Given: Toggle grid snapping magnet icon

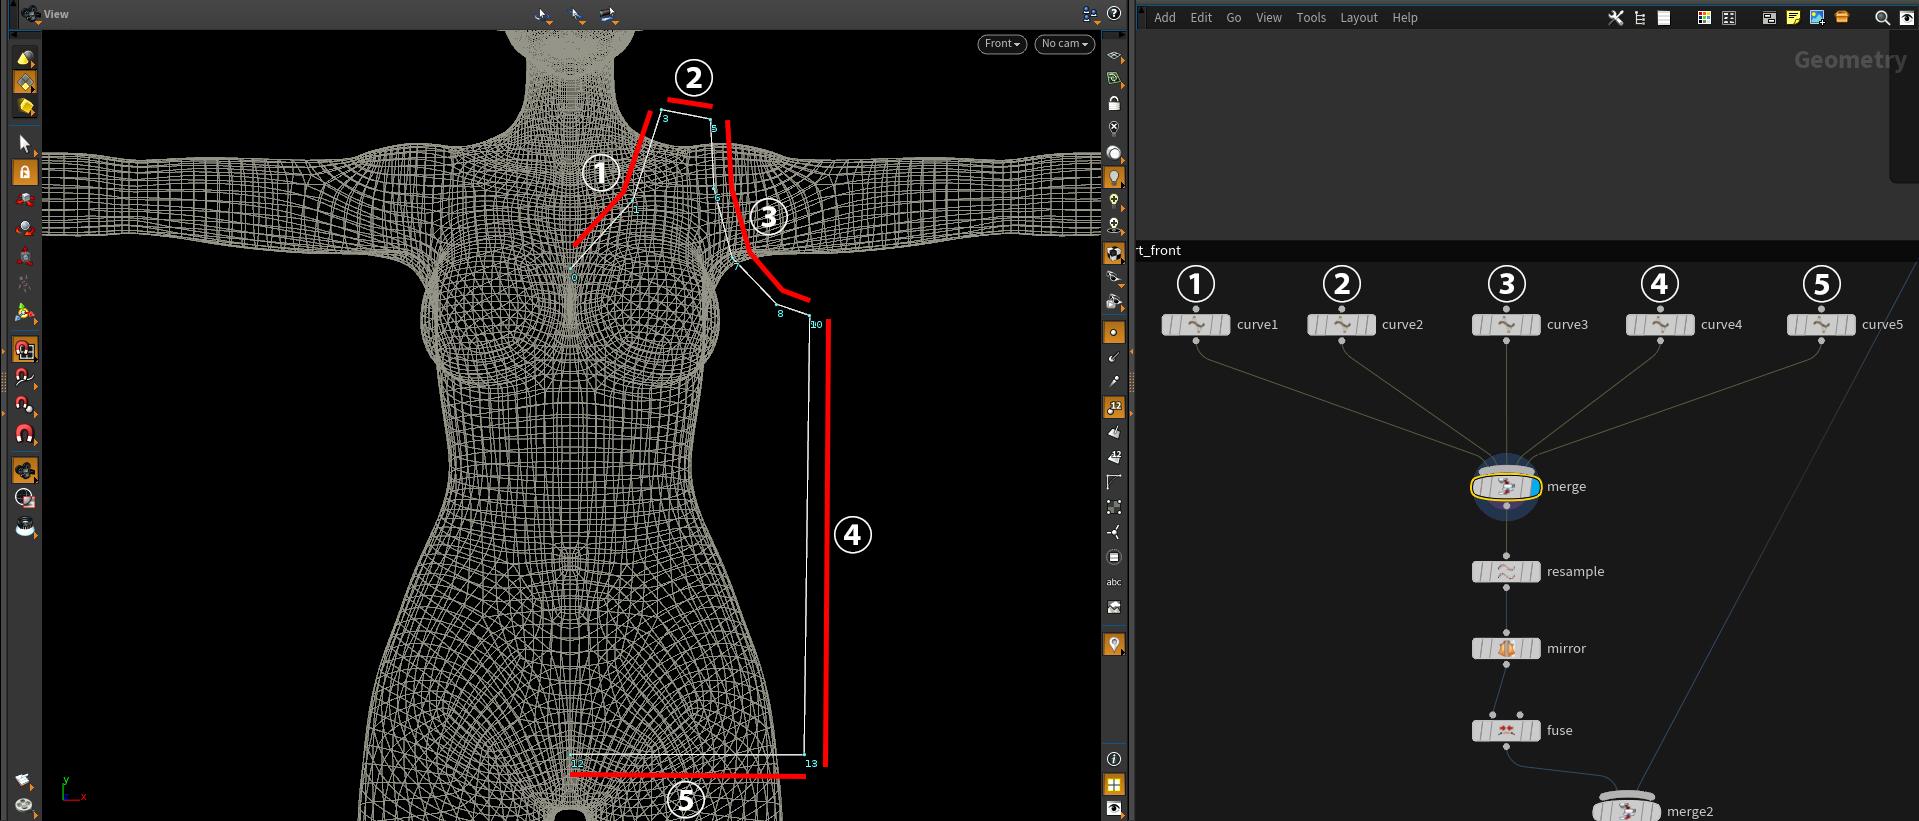Looking at the screenshot, I should pyautogui.click(x=25, y=350).
